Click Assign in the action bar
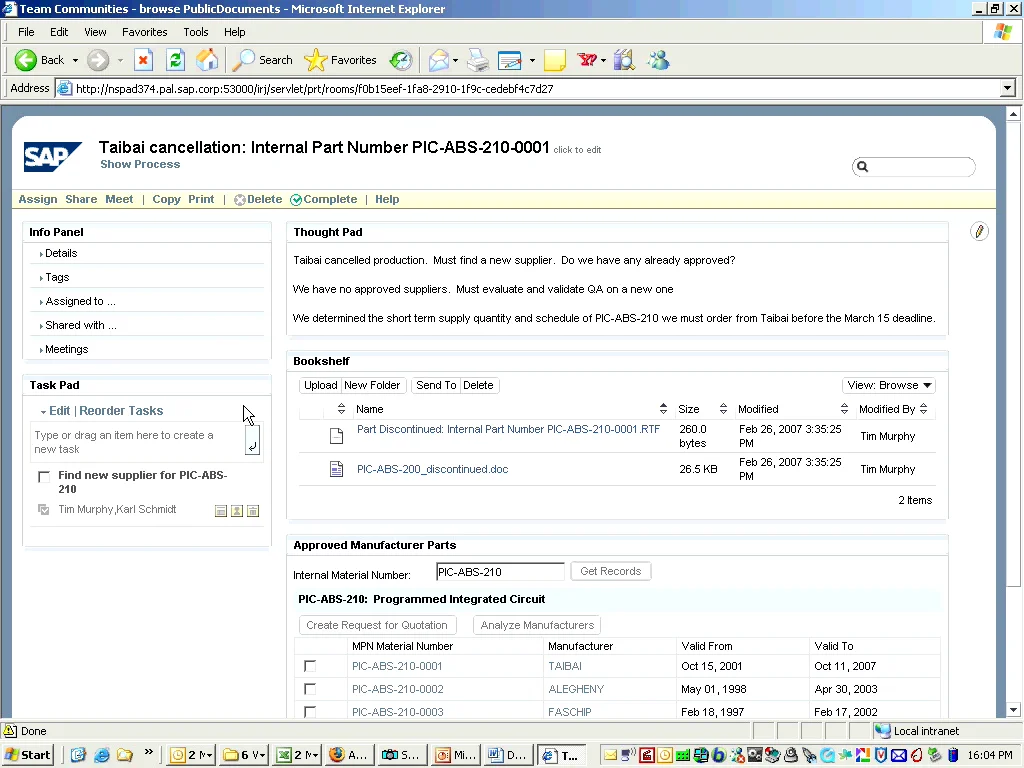 [37, 199]
